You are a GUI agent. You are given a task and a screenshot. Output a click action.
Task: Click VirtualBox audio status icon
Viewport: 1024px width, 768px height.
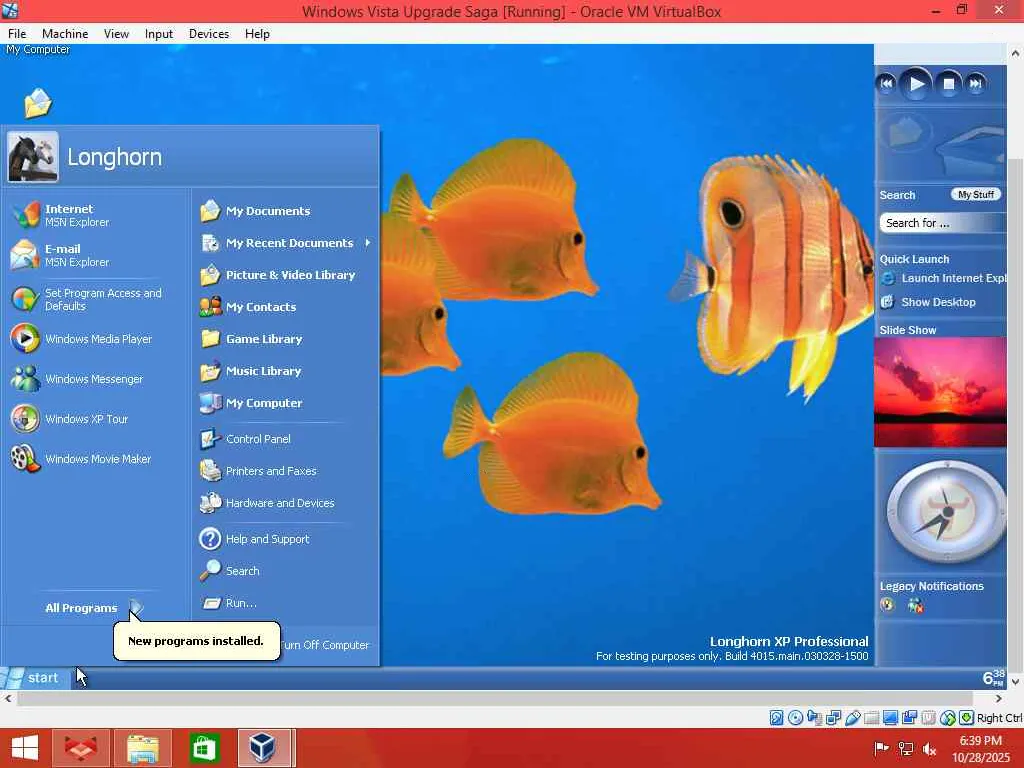click(x=814, y=718)
